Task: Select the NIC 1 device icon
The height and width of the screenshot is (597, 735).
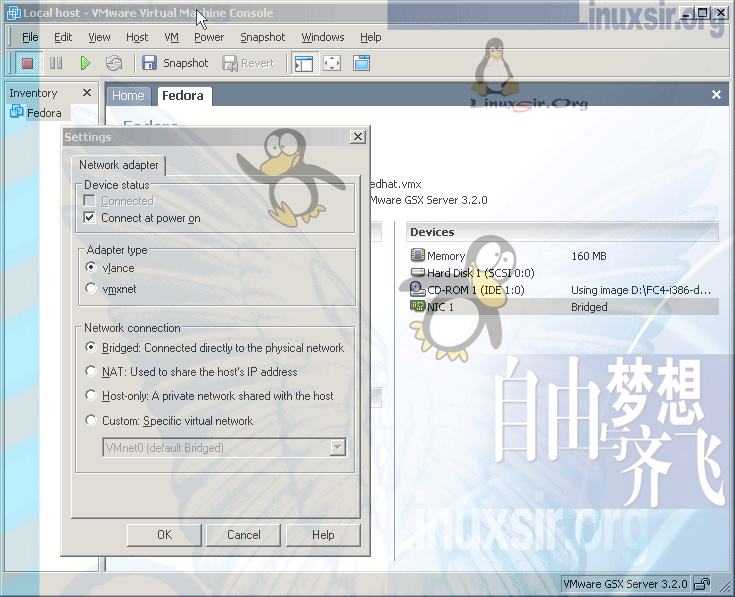Action: click(417, 306)
